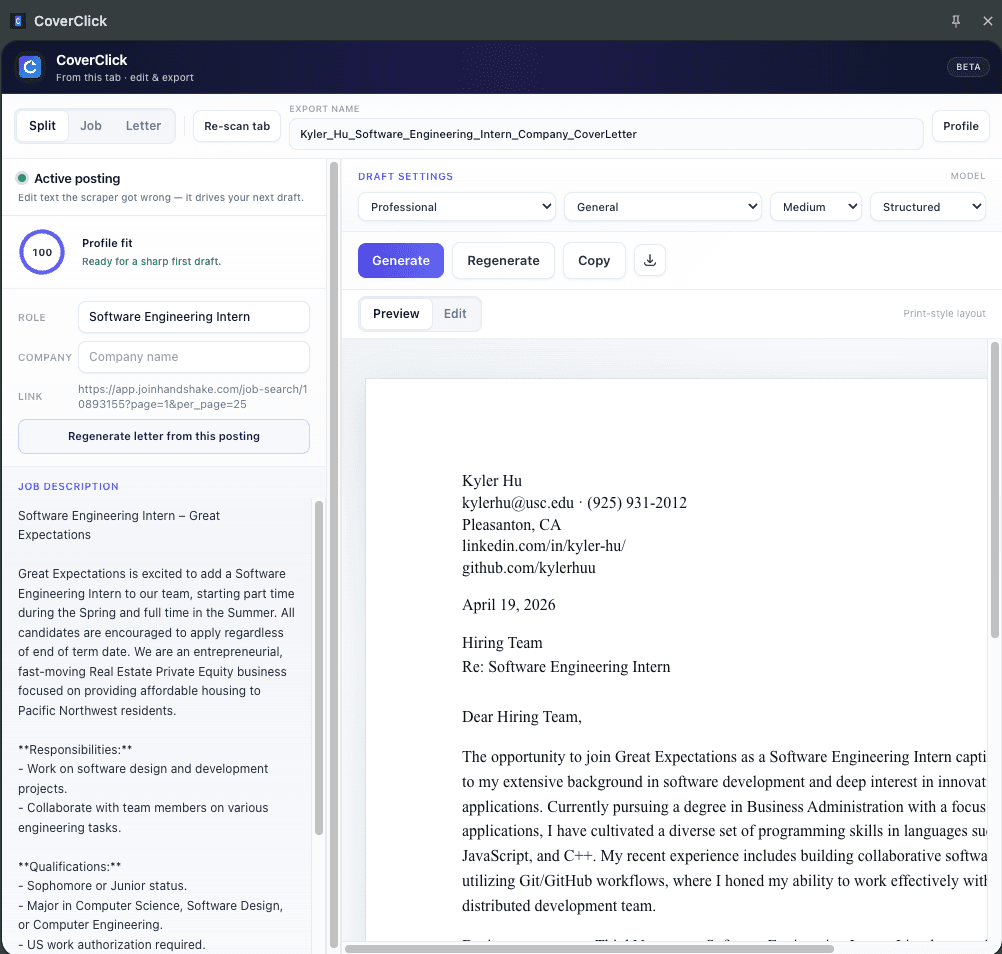Click 'github.com/kylerhuu' in letter
The height and width of the screenshot is (954, 1002).
point(528,567)
